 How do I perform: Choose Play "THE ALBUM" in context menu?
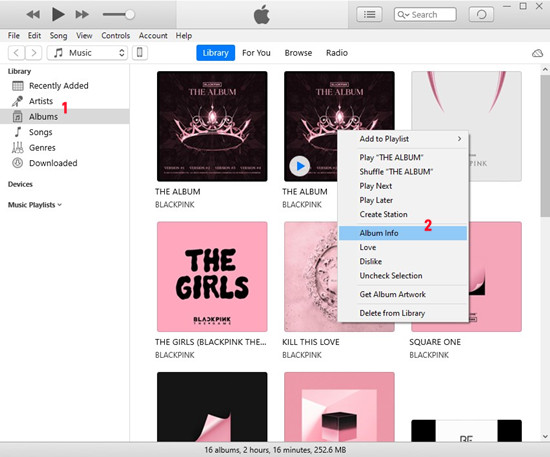point(403,157)
